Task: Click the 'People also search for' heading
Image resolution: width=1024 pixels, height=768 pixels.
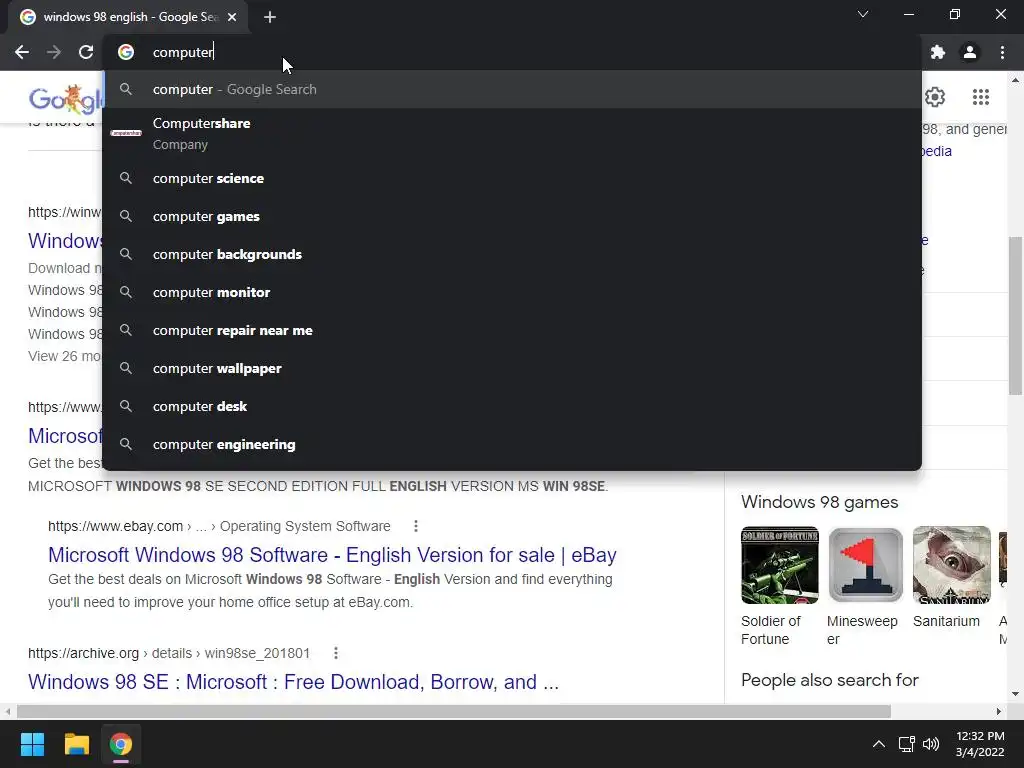Action: tap(829, 680)
